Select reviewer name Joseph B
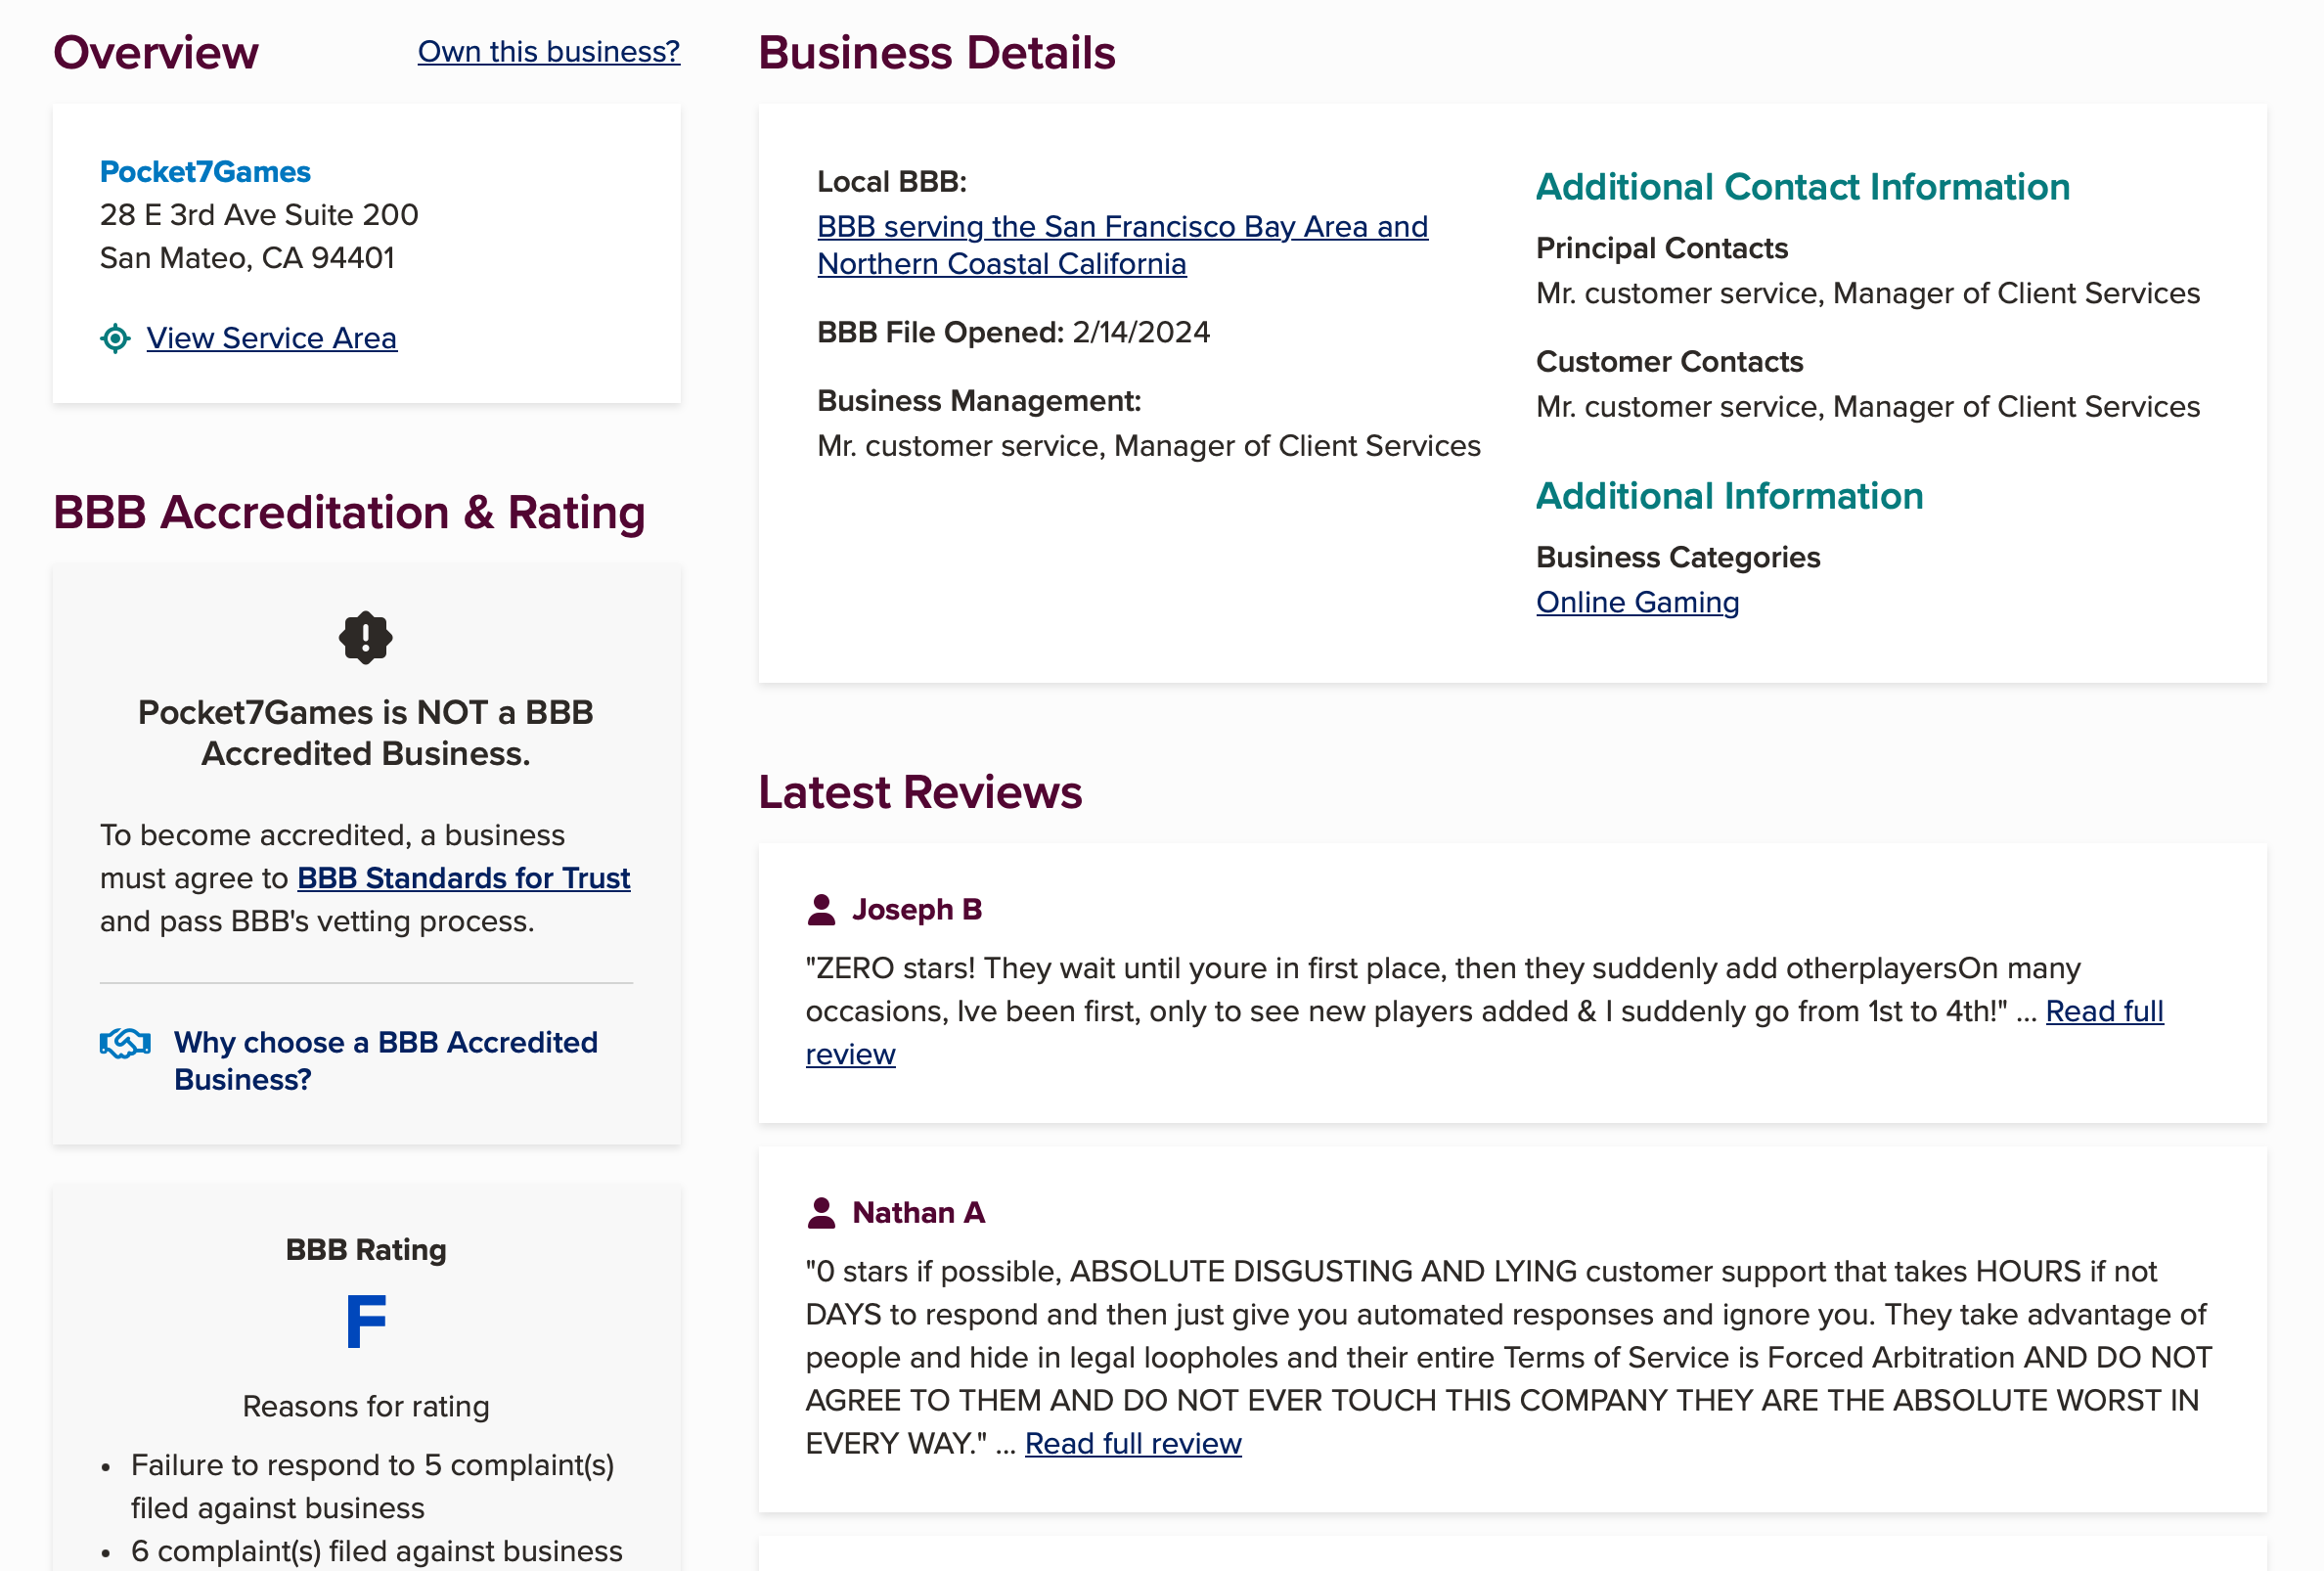The image size is (2324, 1571). [x=917, y=909]
